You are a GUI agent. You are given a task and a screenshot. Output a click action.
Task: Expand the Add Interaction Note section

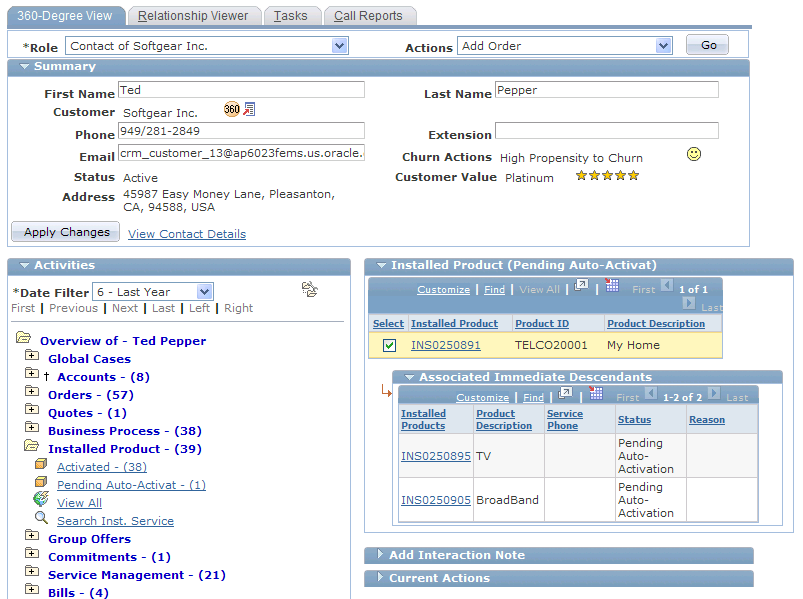[x=380, y=554]
